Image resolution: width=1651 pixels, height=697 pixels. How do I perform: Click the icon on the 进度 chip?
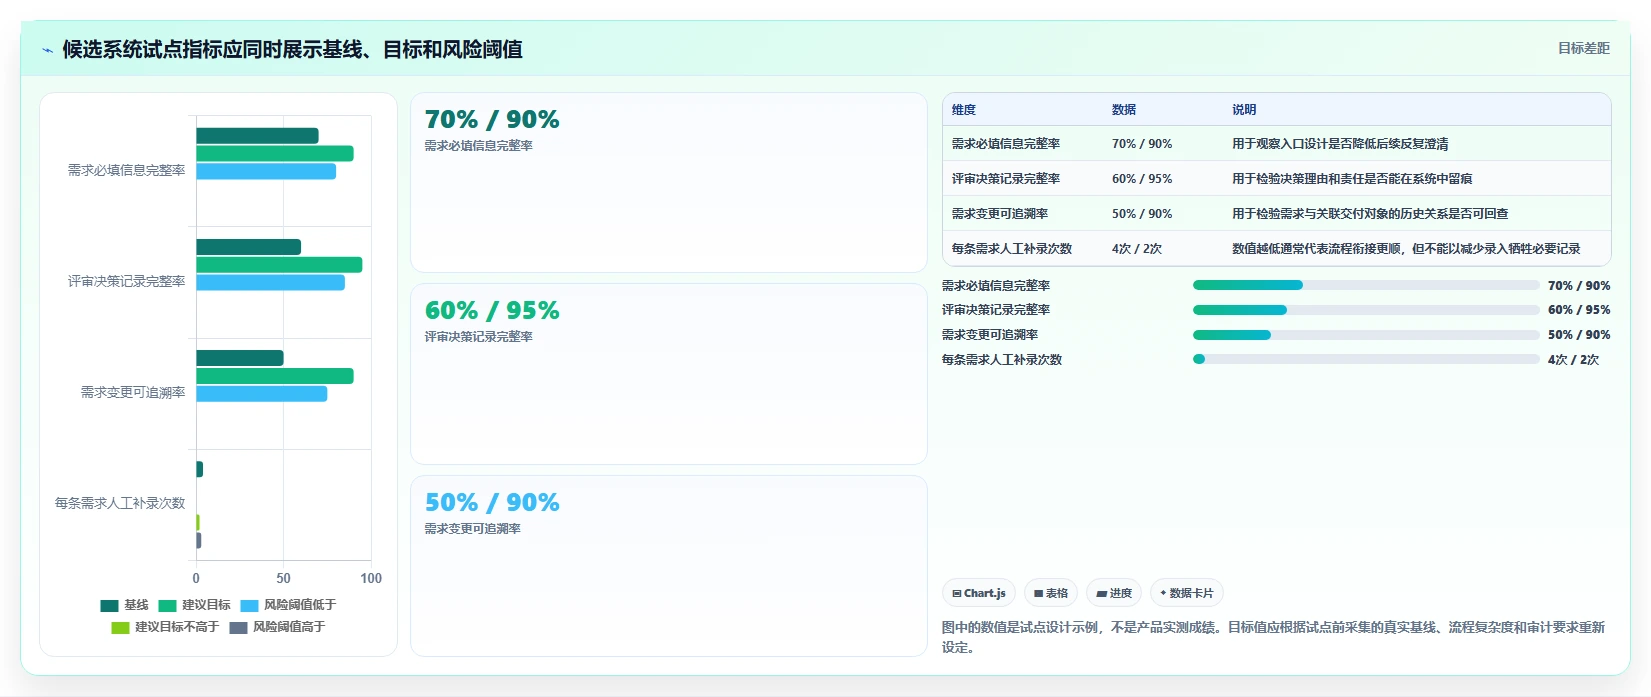coord(1101,593)
